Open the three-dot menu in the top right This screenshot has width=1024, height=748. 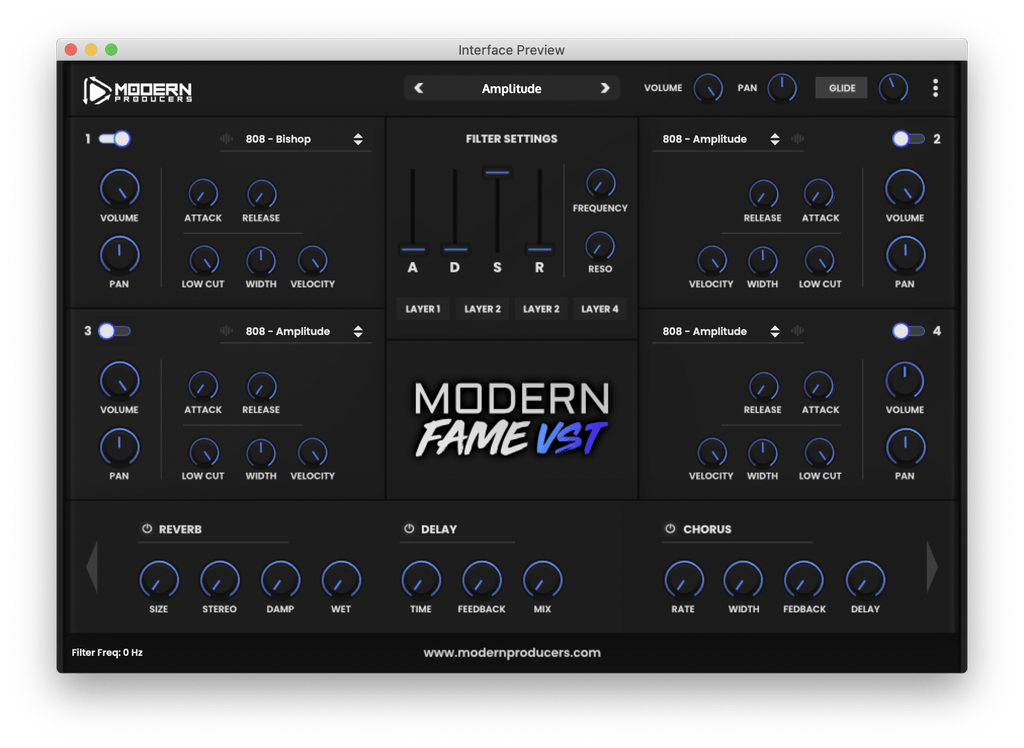(x=935, y=88)
